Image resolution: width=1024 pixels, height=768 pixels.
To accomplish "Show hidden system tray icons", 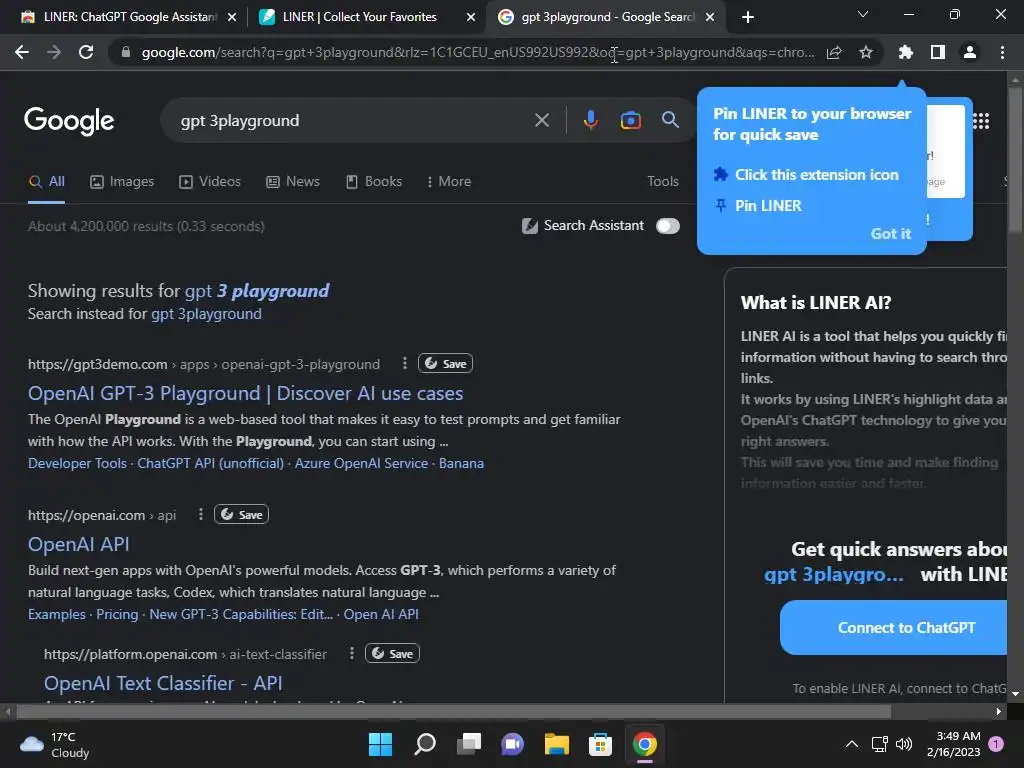I will pyautogui.click(x=852, y=744).
